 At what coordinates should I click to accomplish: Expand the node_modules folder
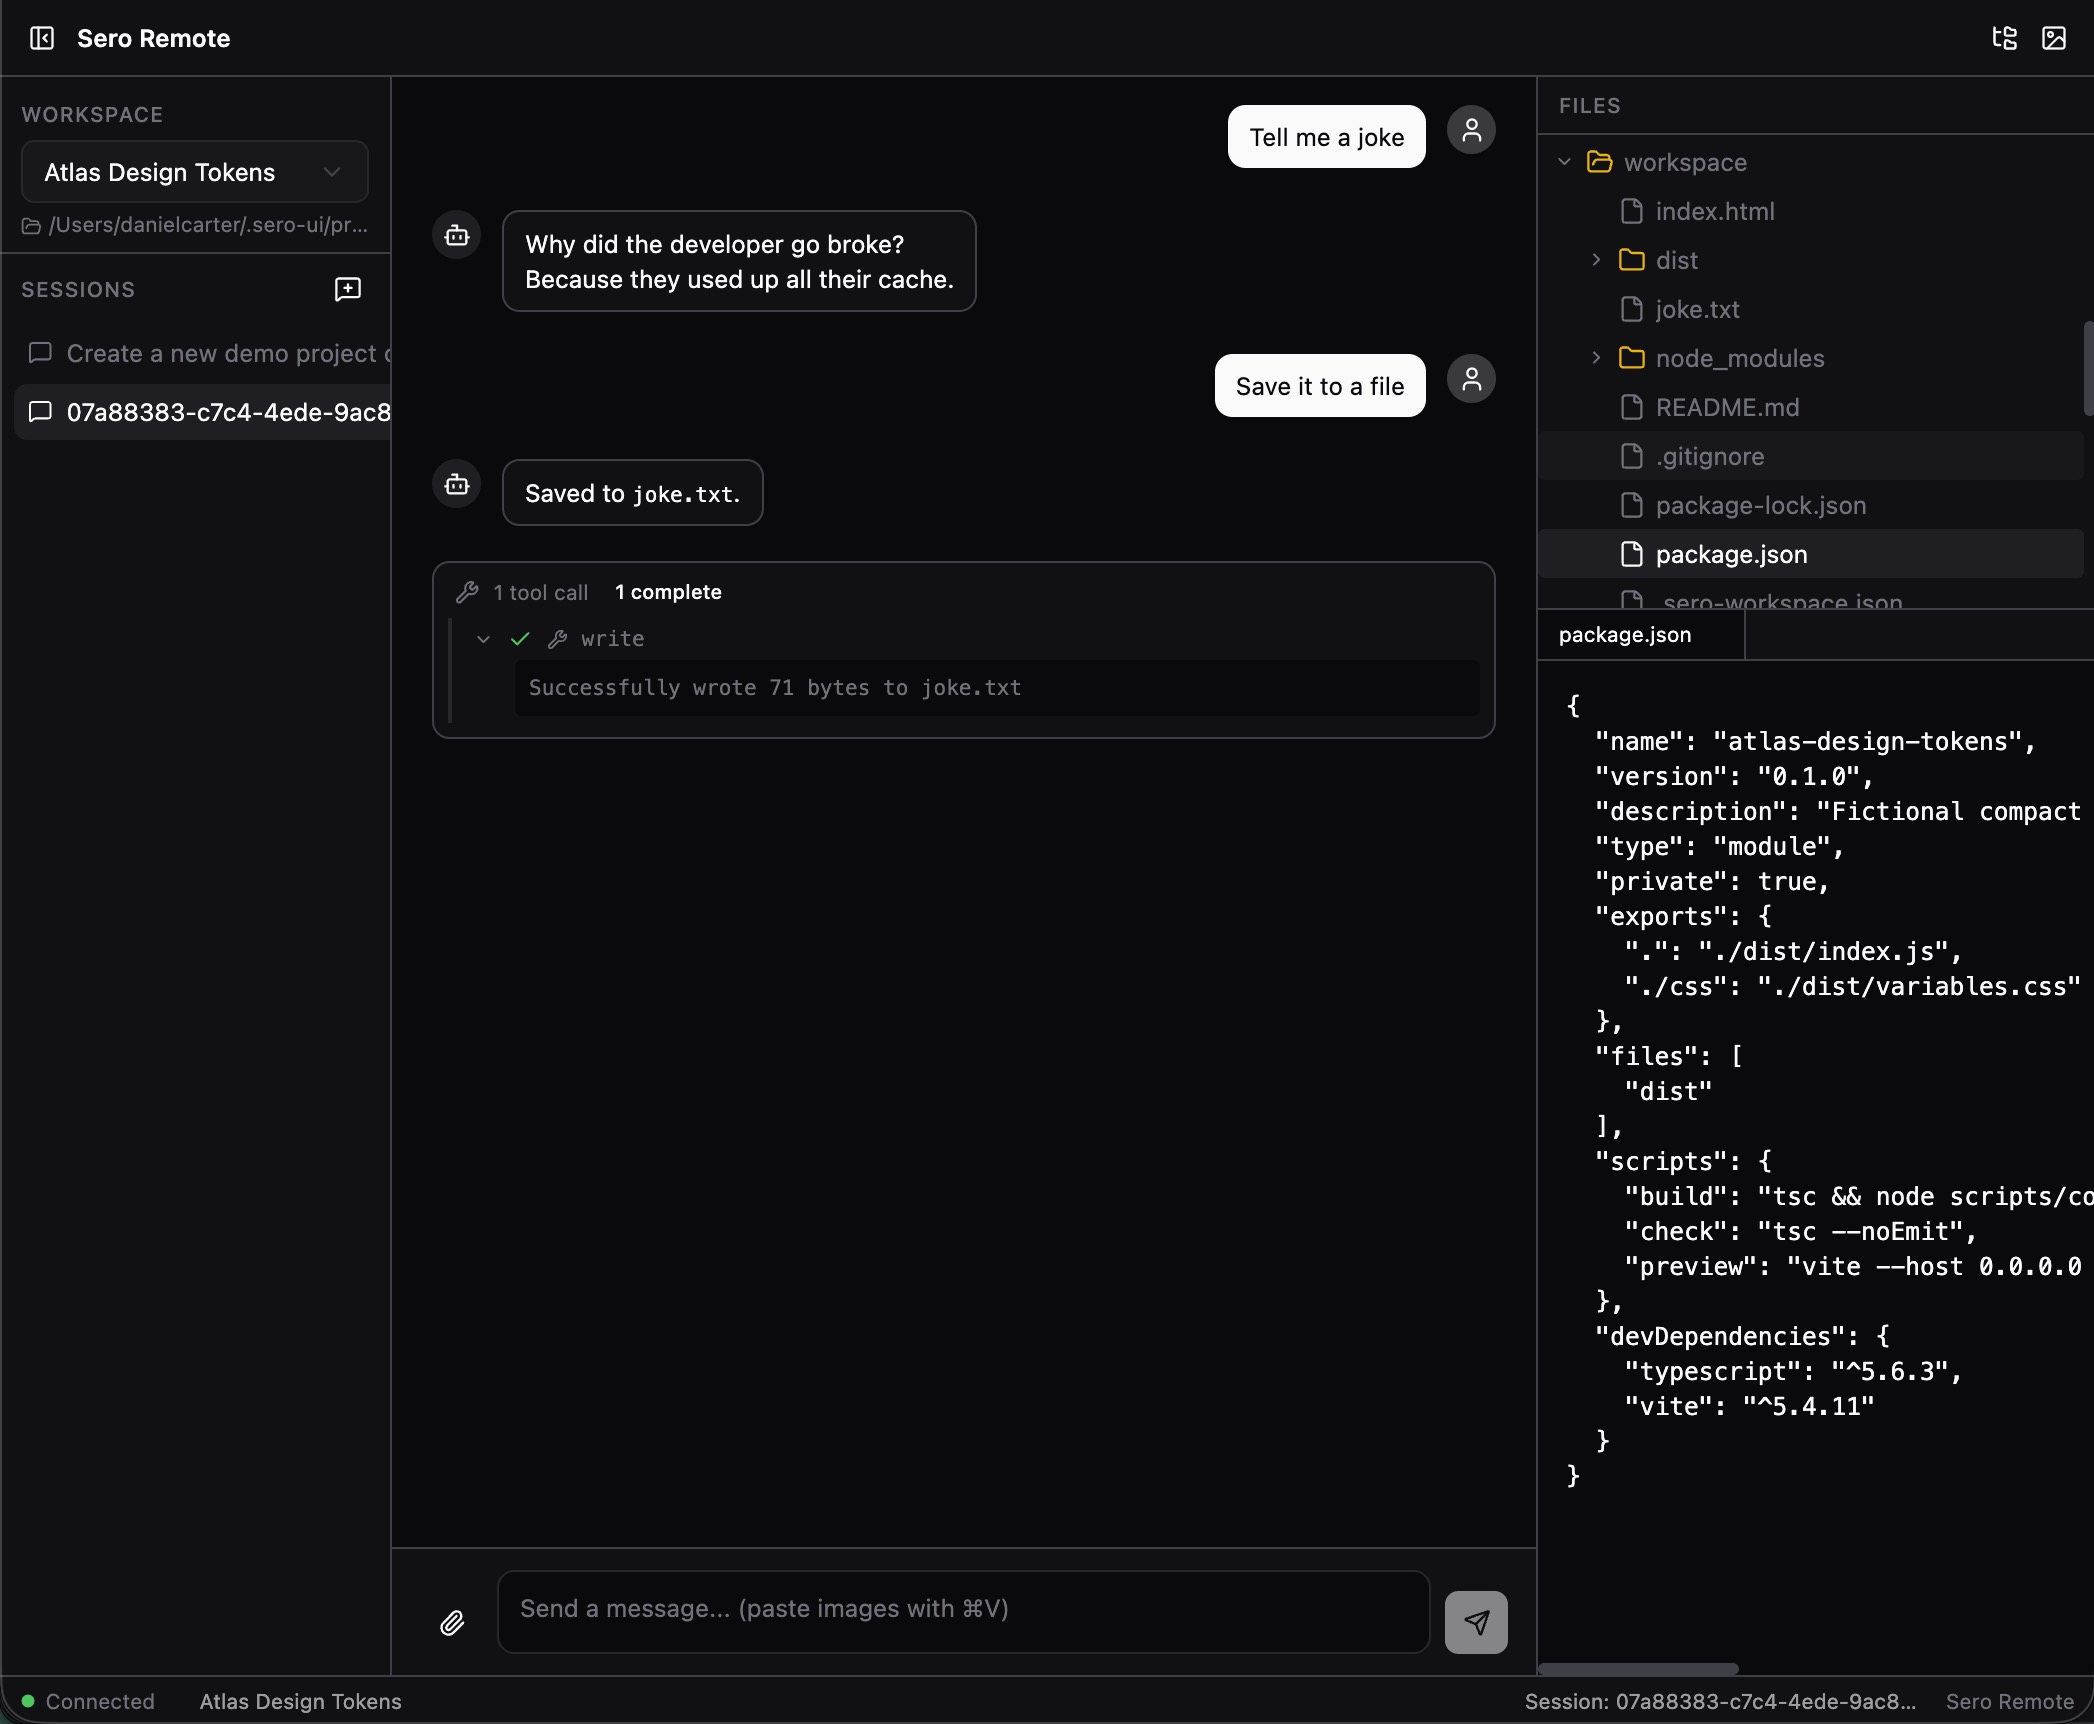click(1594, 357)
